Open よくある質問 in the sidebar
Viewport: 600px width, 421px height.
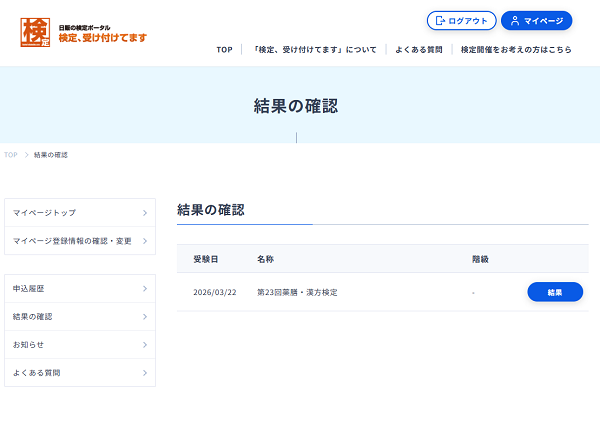point(37,373)
